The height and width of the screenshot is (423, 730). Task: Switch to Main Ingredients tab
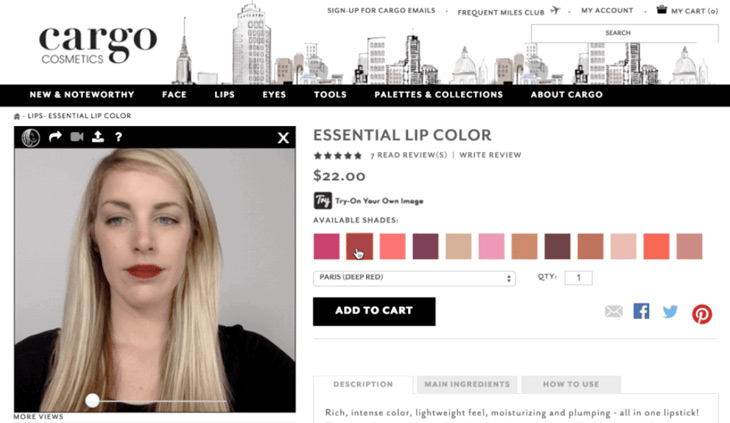tap(467, 384)
